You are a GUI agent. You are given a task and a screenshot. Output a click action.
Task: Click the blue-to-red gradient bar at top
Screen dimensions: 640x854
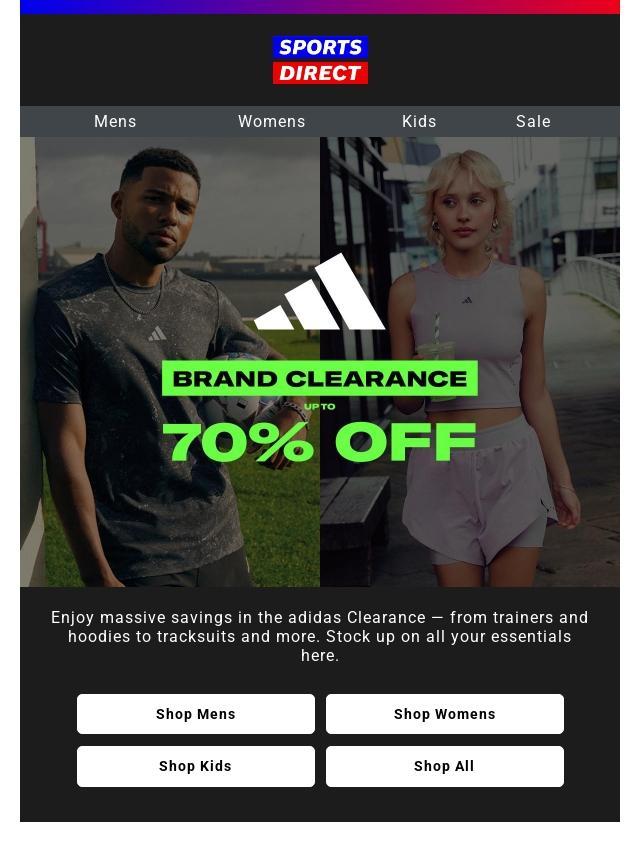point(320,7)
